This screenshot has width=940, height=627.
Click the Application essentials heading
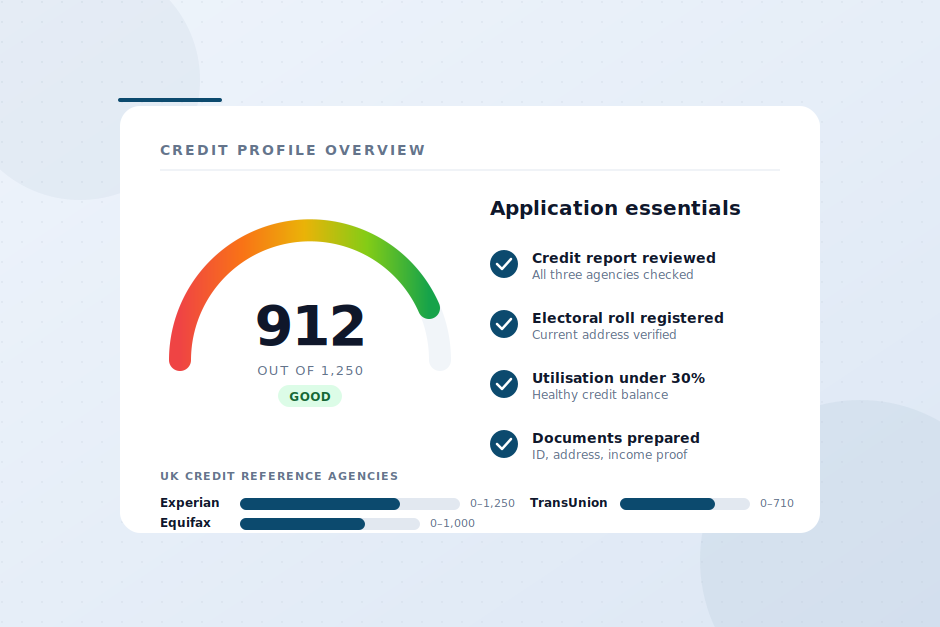point(615,208)
